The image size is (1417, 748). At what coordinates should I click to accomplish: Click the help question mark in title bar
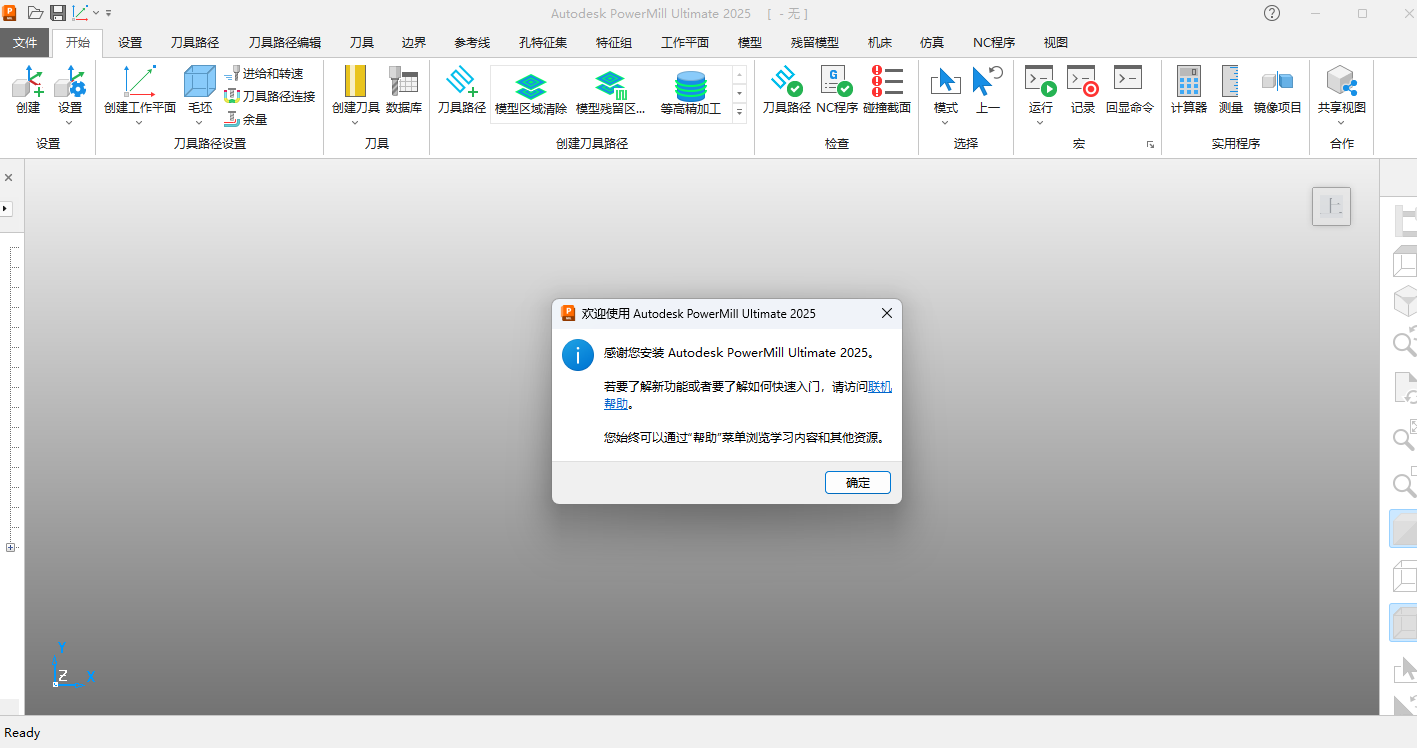coord(1271,13)
